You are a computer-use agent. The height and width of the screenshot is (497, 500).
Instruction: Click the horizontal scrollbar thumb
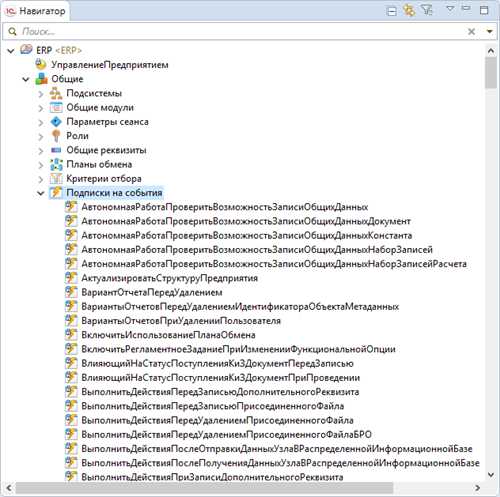[204, 488]
